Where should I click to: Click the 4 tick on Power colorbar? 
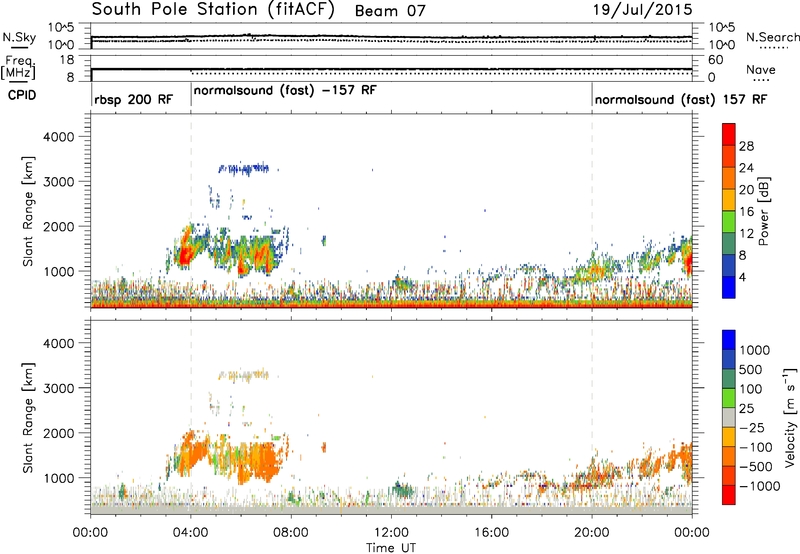(743, 277)
